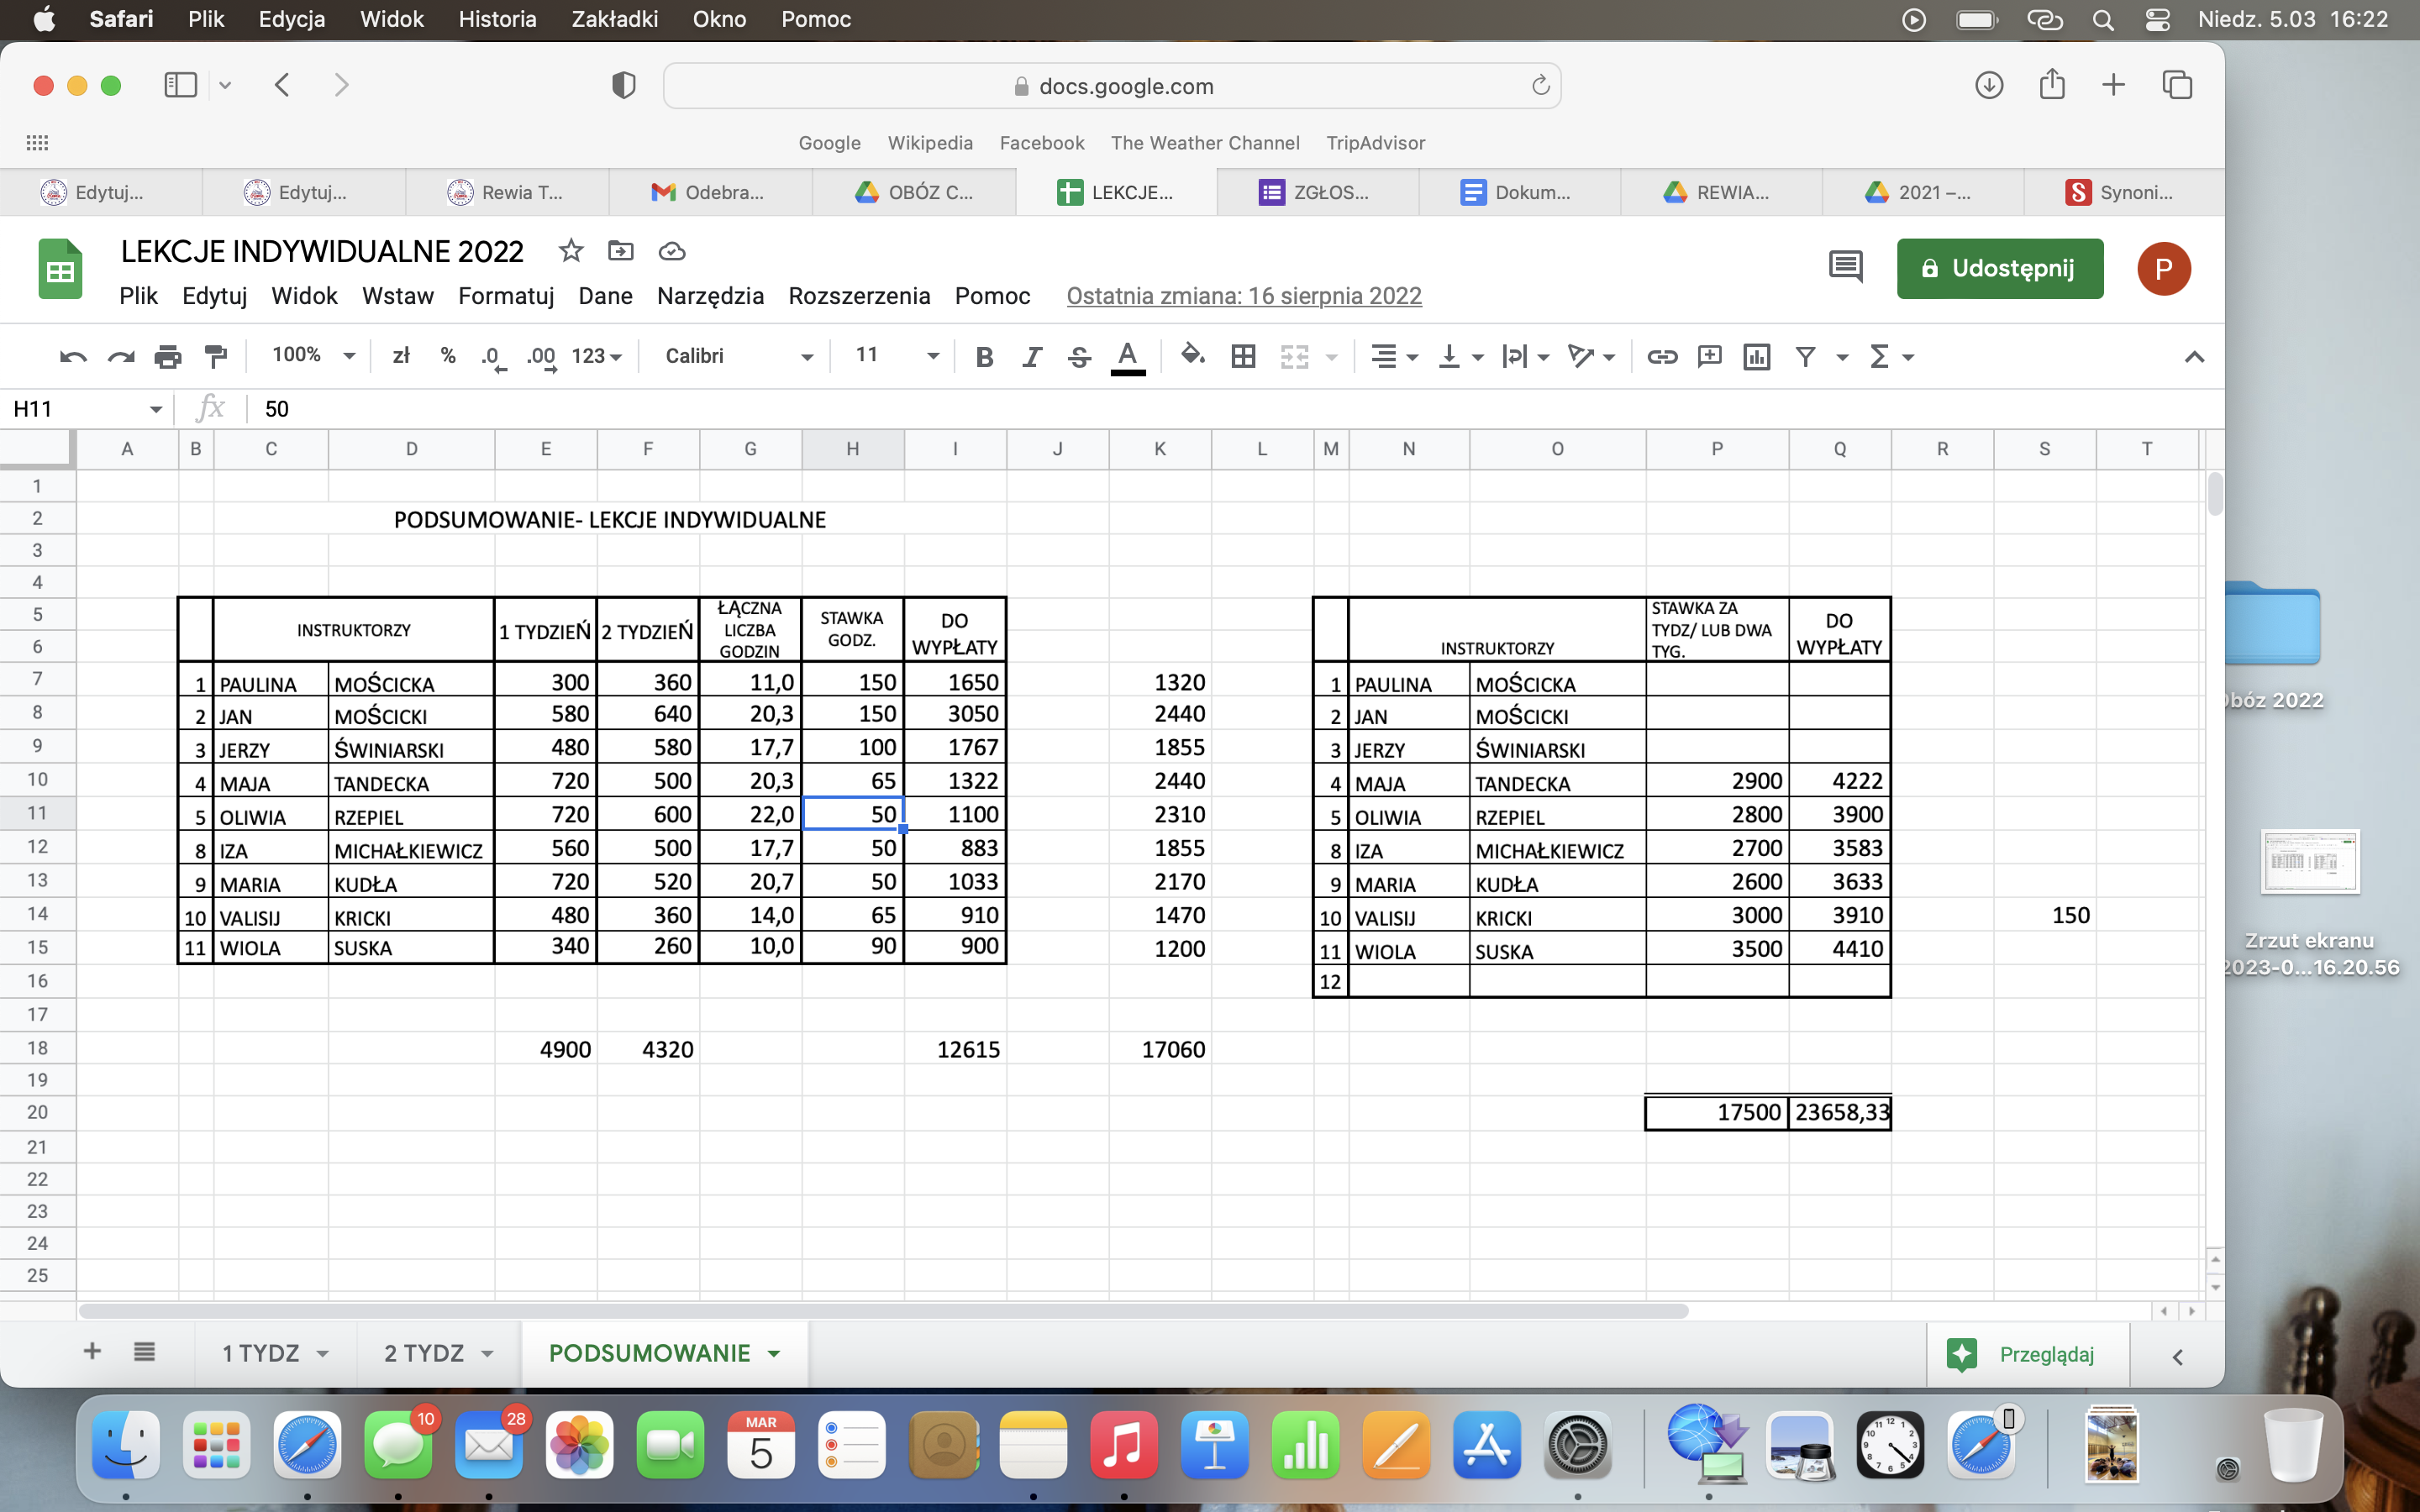The height and width of the screenshot is (1512, 2420).
Task: Show the side panel chevron
Action: click(x=2177, y=1356)
